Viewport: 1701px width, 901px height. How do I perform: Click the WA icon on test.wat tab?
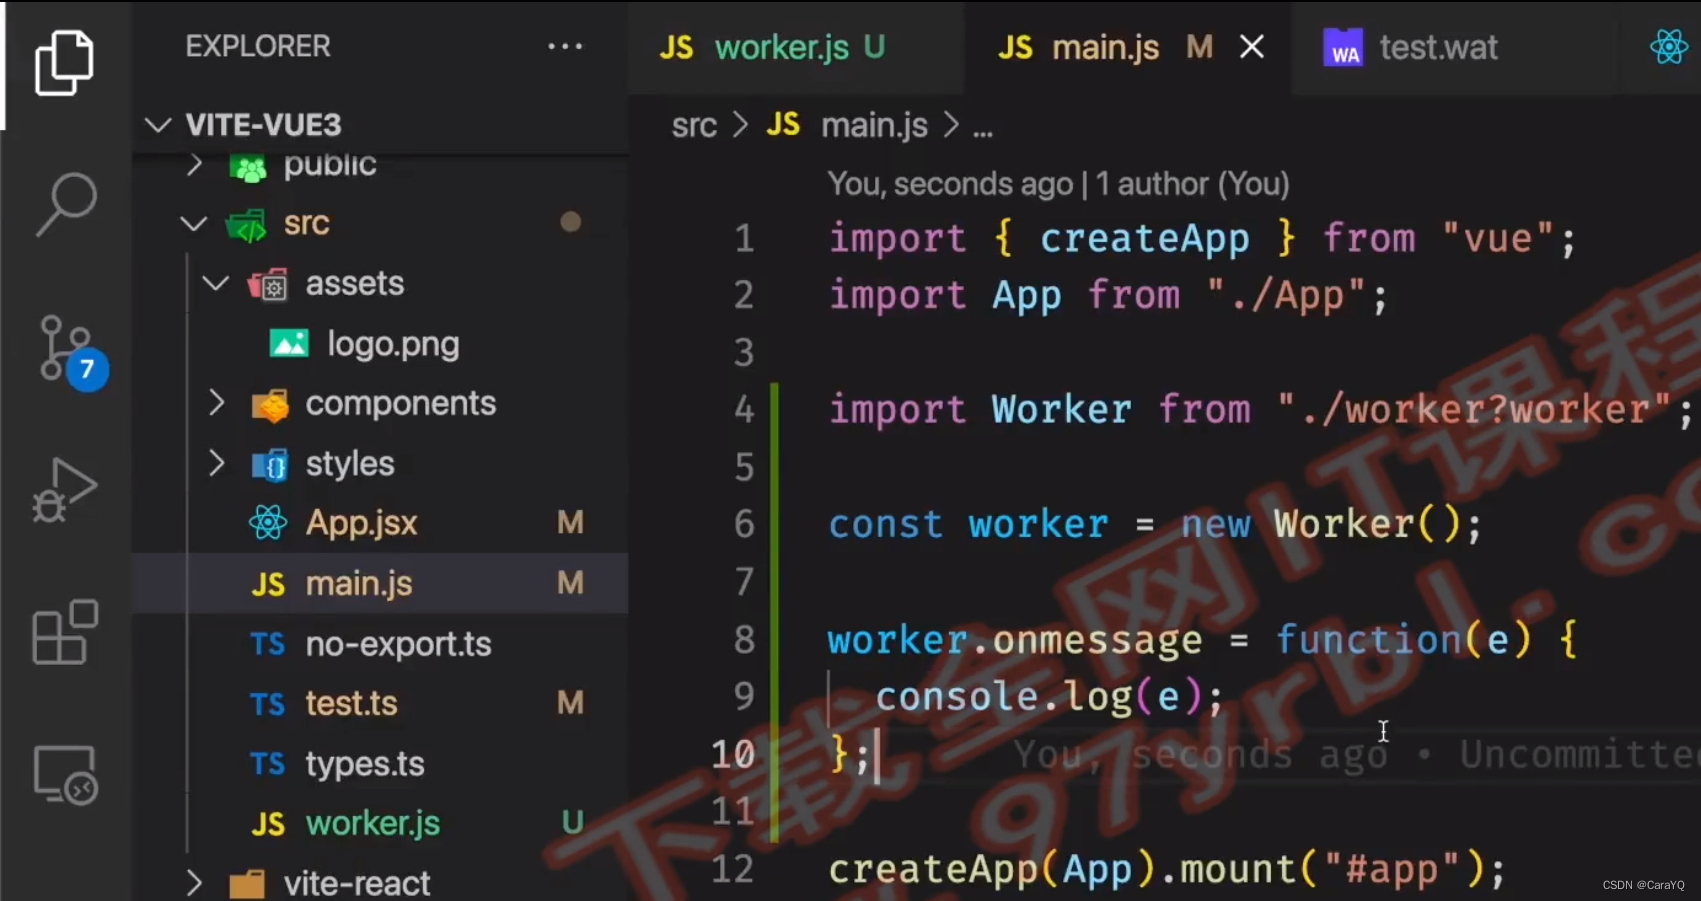click(1343, 48)
